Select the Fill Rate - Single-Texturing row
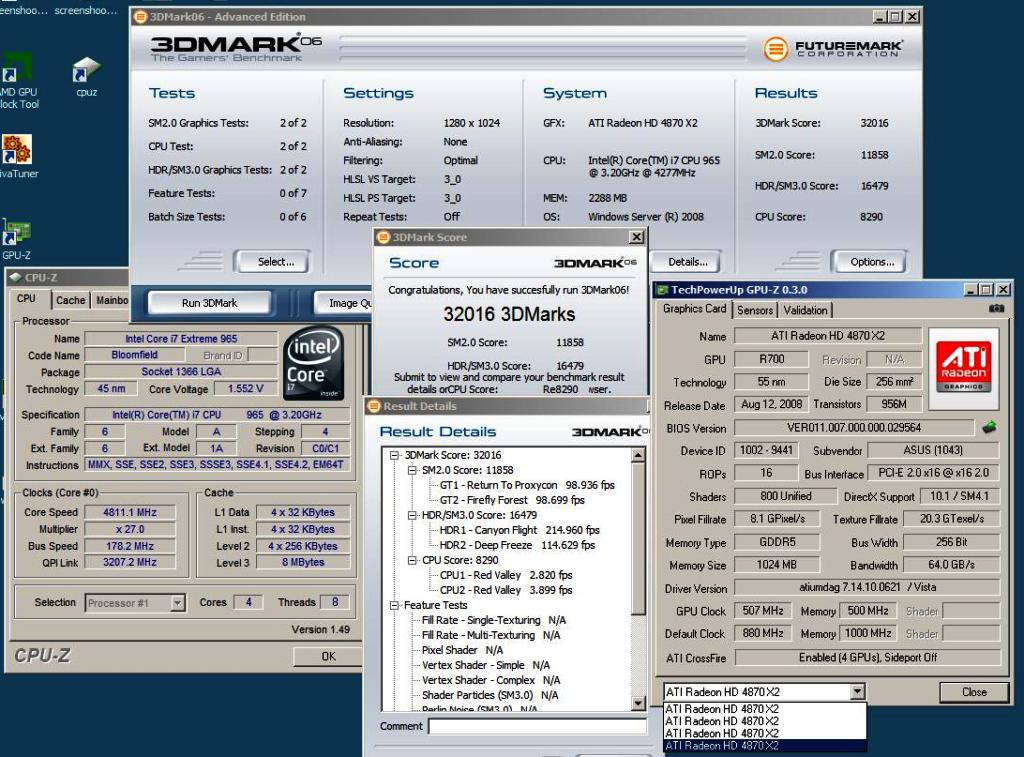The height and width of the screenshot is (757, 1024). click(x=494, y=620)
